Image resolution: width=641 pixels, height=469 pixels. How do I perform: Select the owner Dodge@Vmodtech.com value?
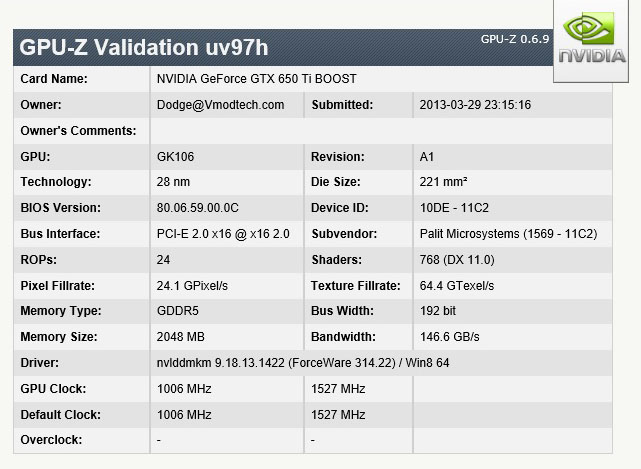221,105
